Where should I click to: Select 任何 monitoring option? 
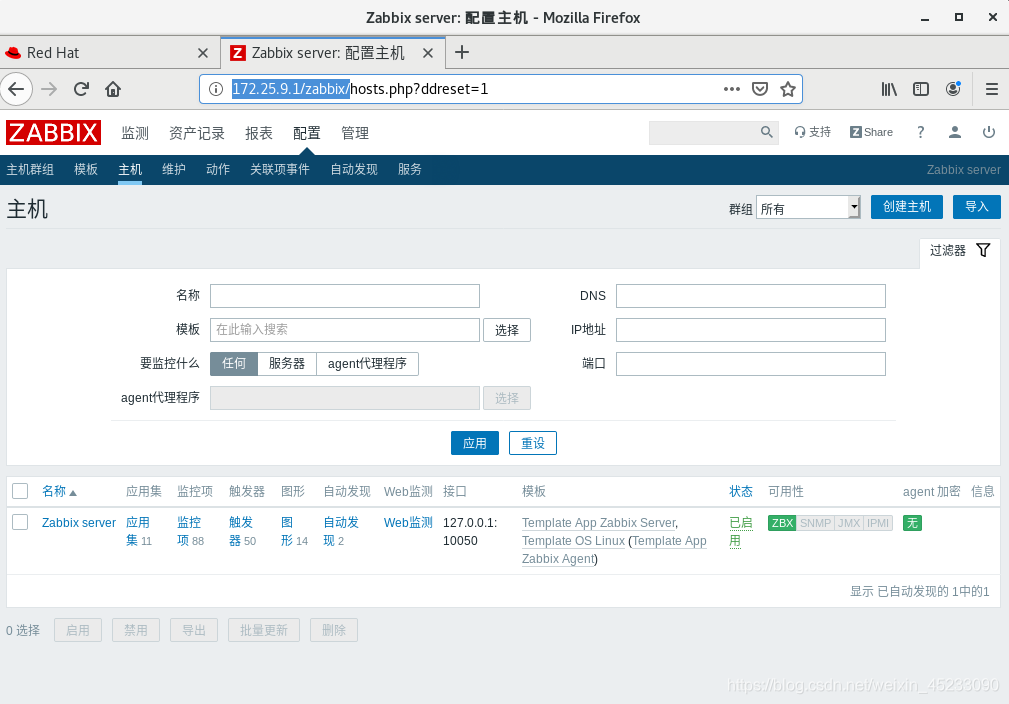[x=234, y=364]
